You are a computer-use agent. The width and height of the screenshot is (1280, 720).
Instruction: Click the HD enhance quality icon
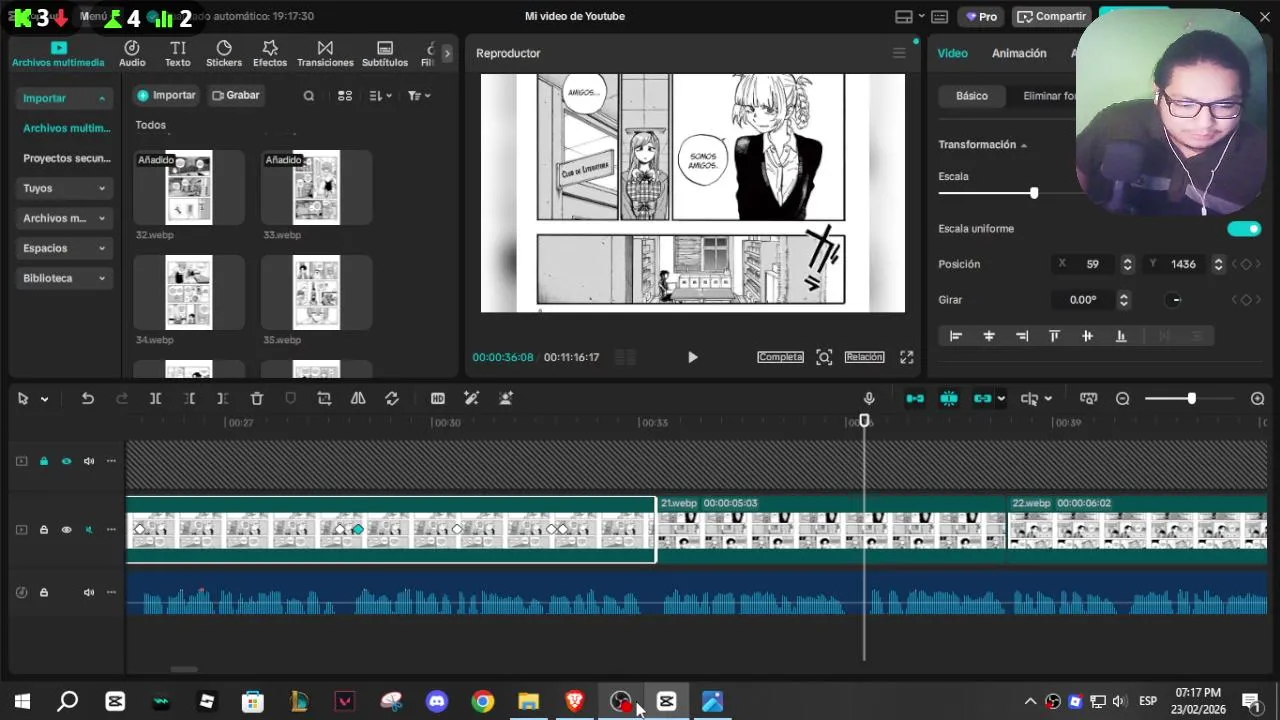pos(438,398)
